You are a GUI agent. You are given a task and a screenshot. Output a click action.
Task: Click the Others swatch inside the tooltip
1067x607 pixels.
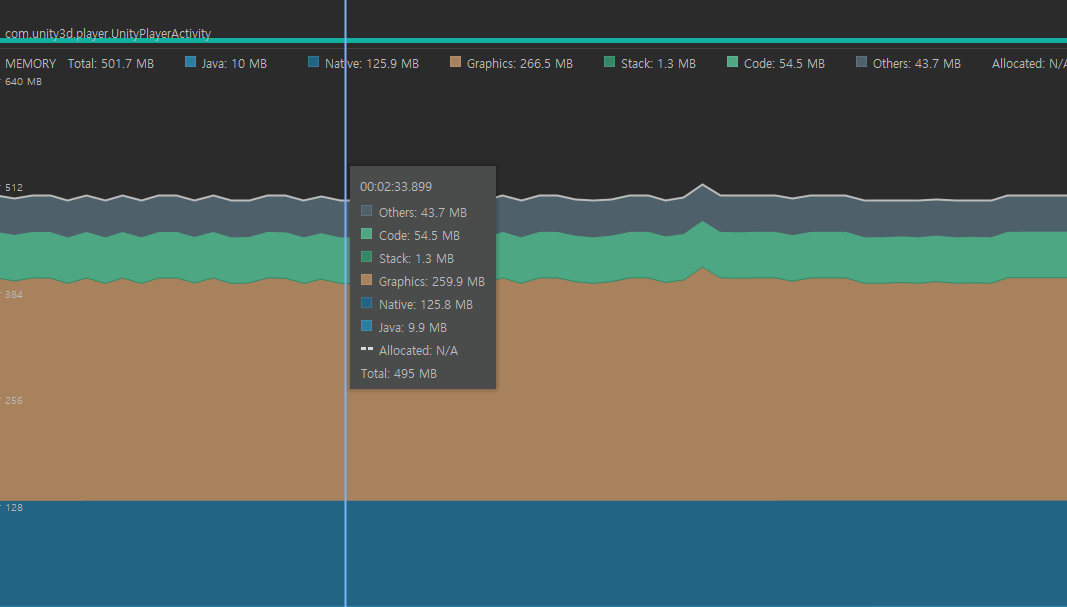coord(366,211)
